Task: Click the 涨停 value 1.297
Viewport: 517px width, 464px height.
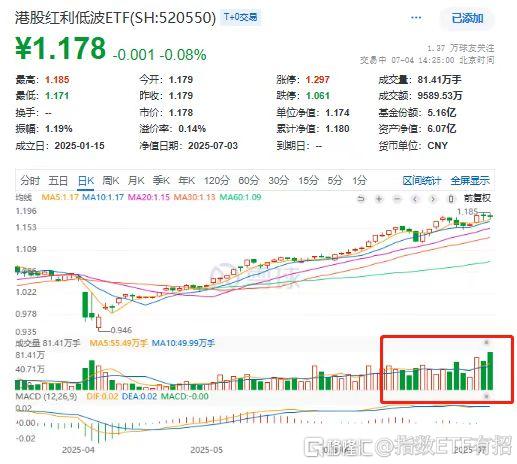Action: [x=318, y=80]
